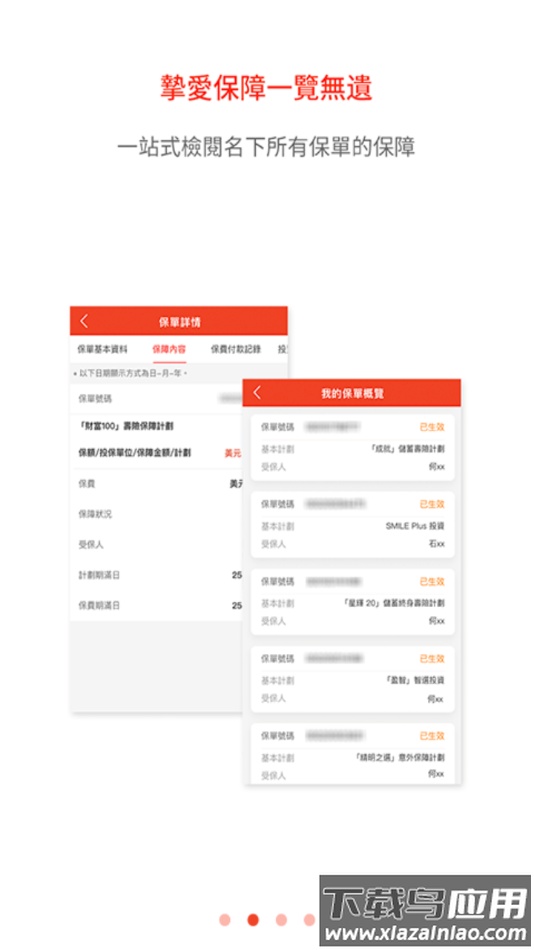Switch to the 保單基本資料 tab
This screenshot has height=950, width=534.
[102, 349]
